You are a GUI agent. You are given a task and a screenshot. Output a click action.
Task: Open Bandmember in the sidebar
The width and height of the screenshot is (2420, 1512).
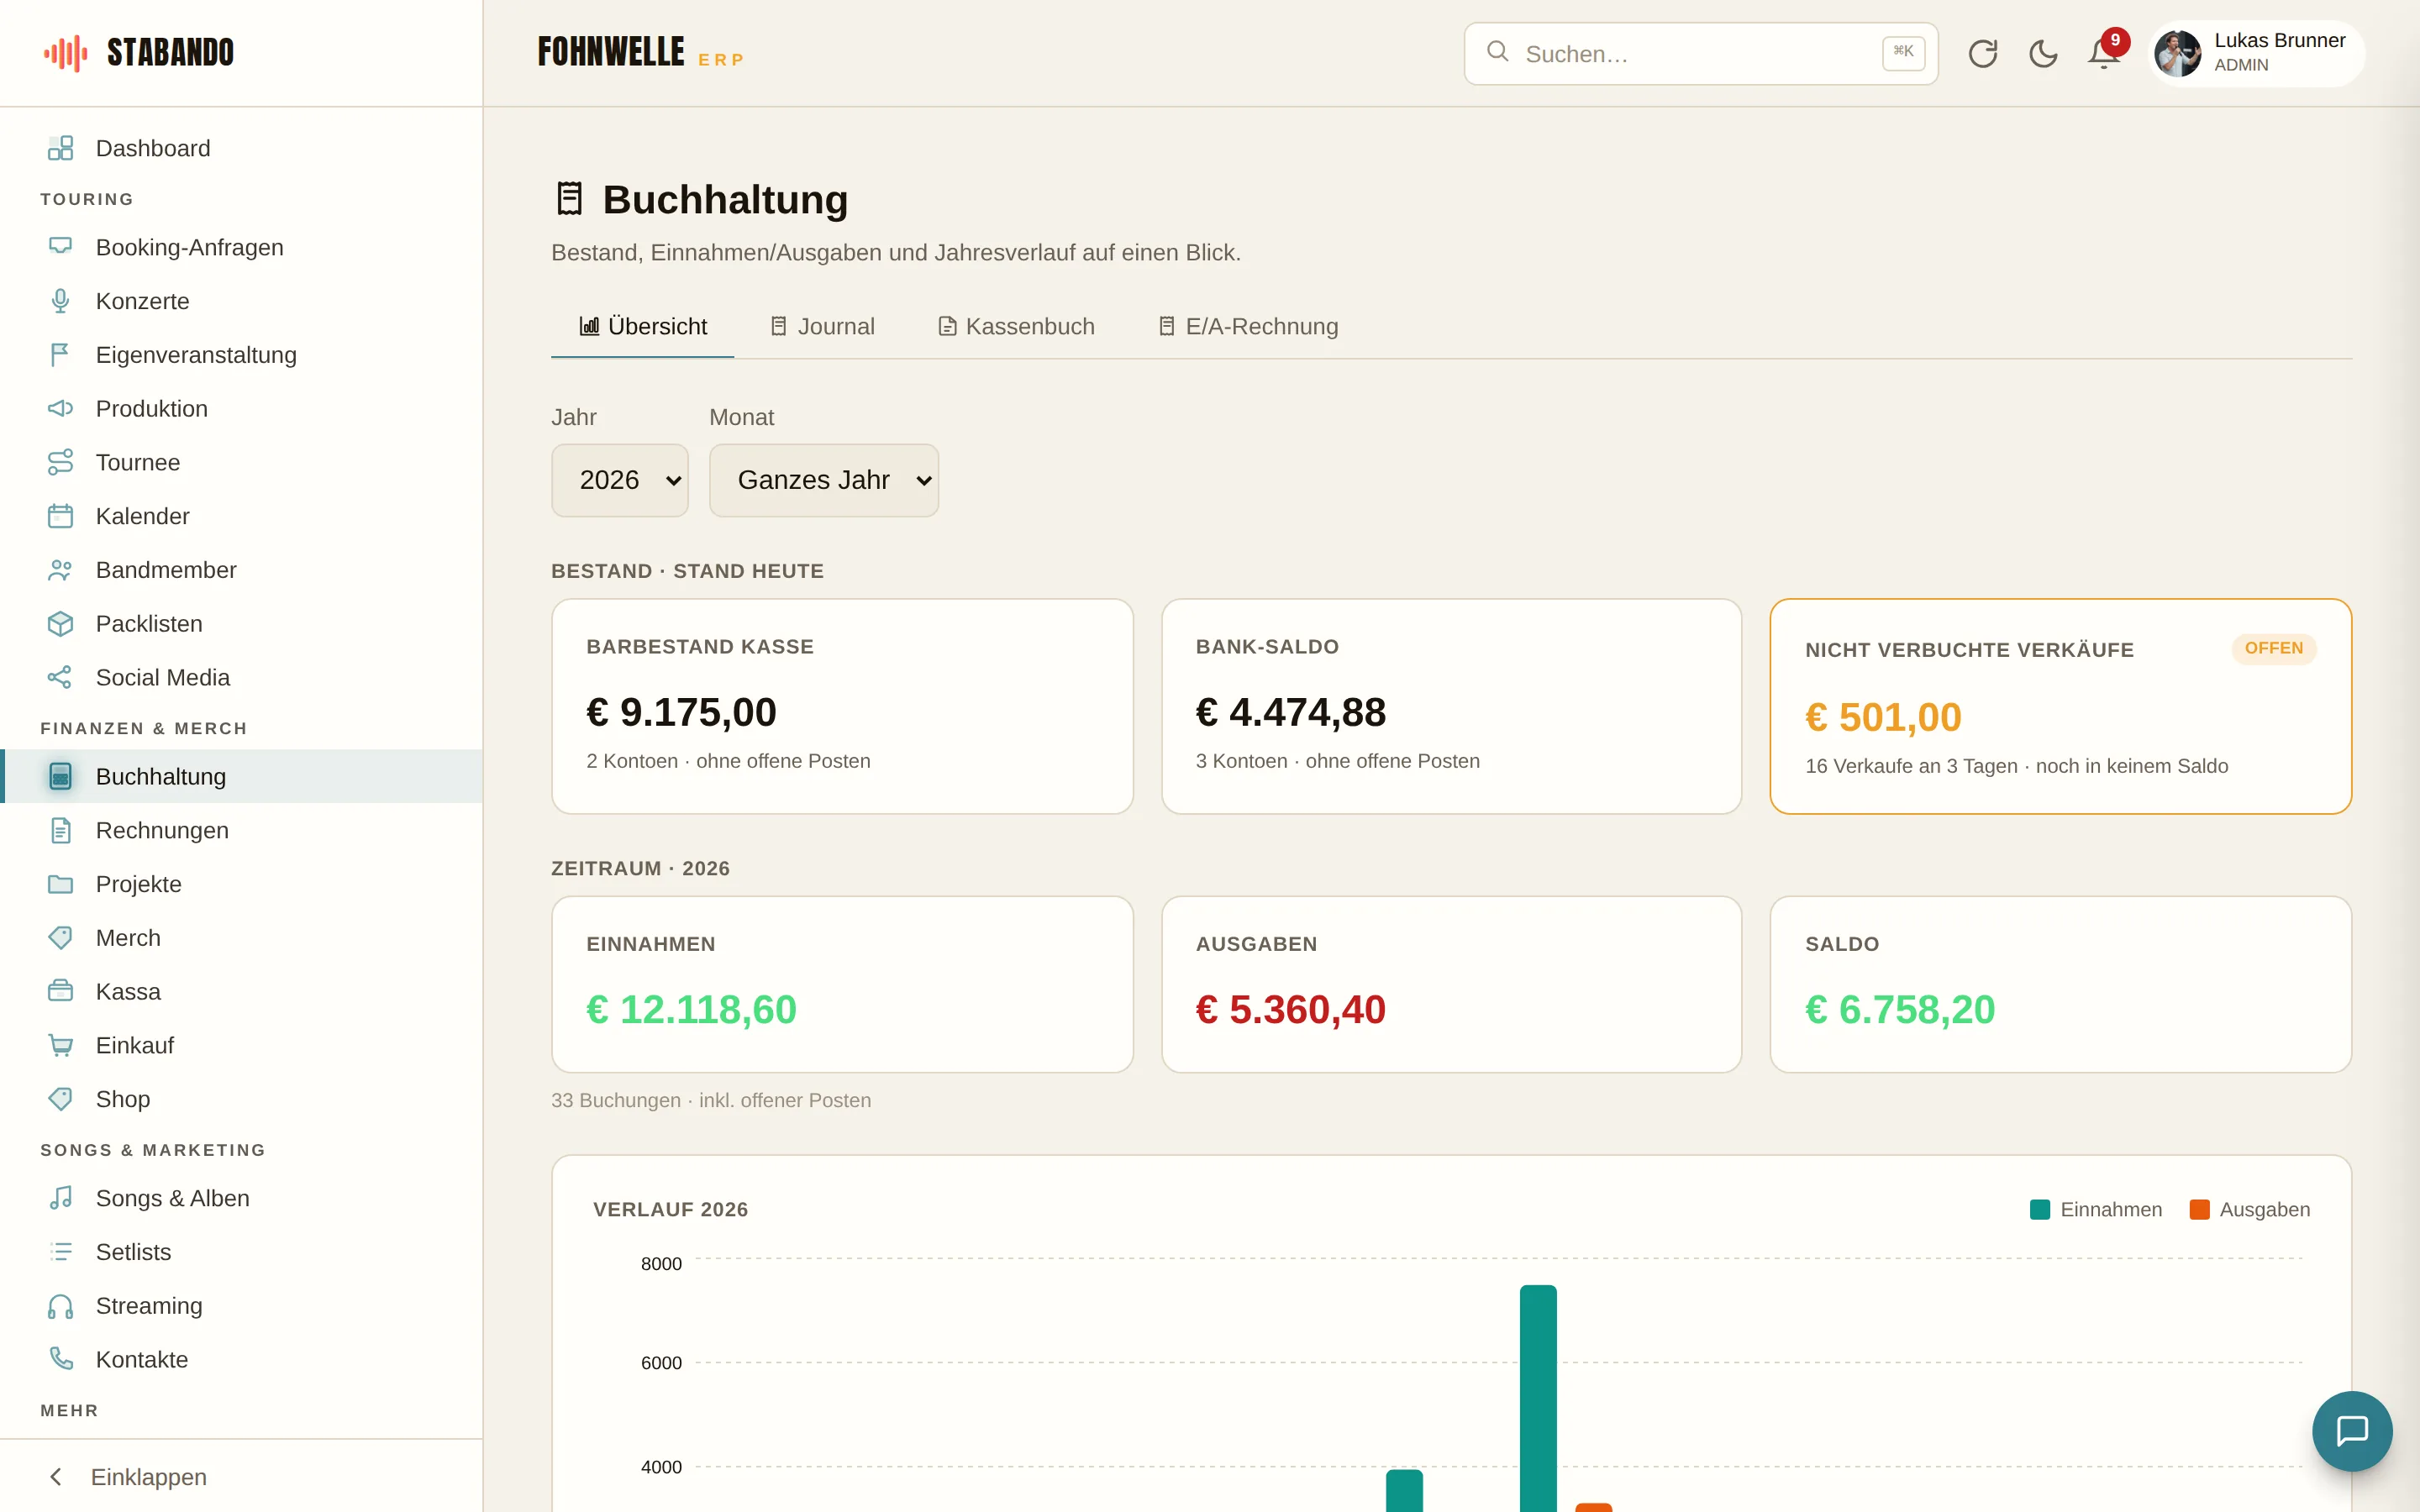point(241,570)
